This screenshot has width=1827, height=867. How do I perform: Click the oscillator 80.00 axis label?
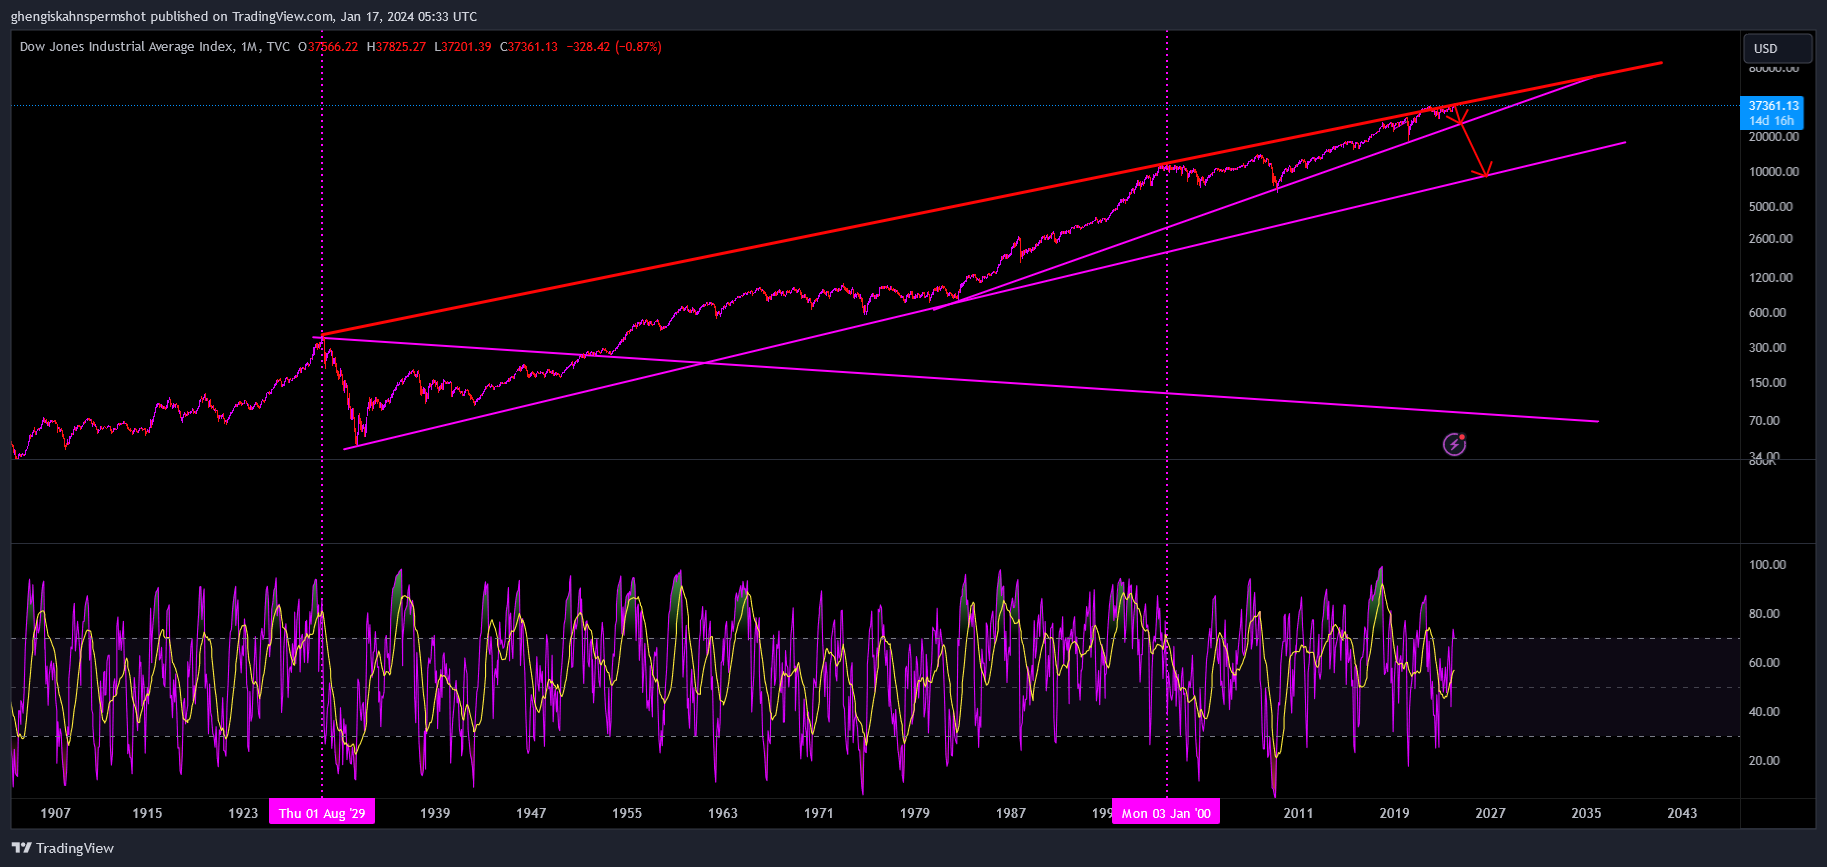[1764, 613]
